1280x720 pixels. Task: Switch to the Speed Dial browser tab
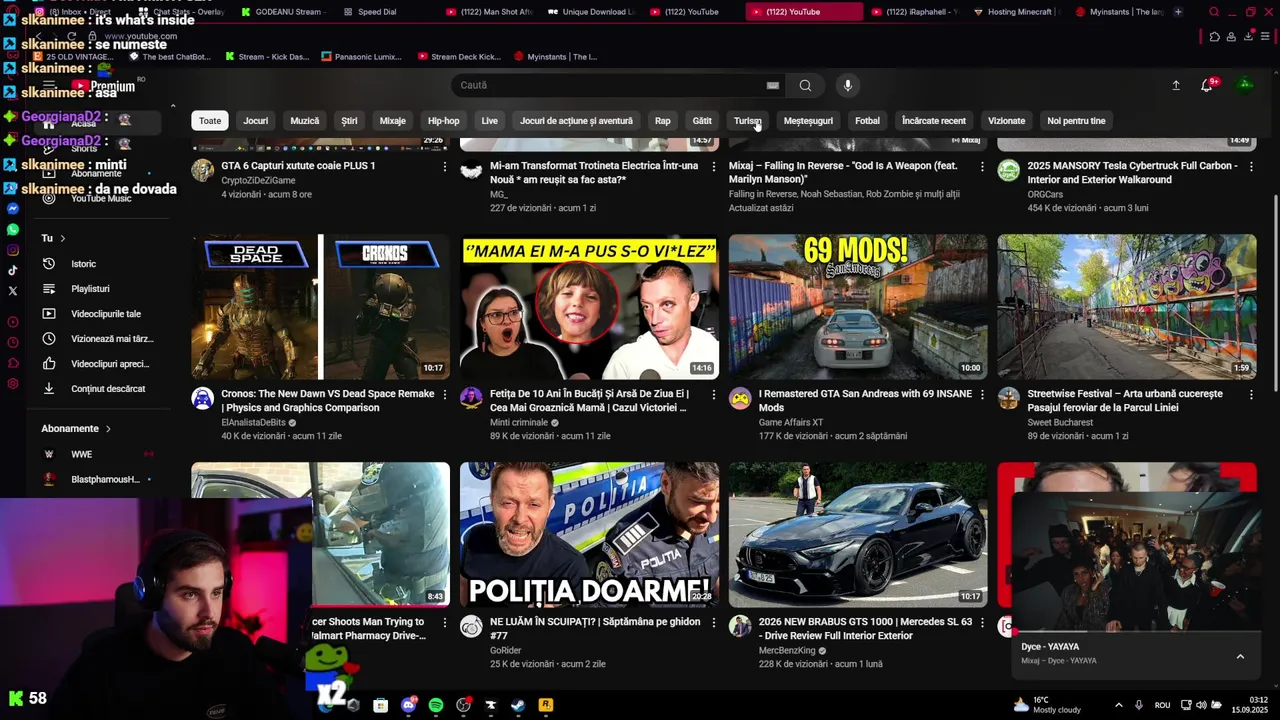click(x=377, y=12)
